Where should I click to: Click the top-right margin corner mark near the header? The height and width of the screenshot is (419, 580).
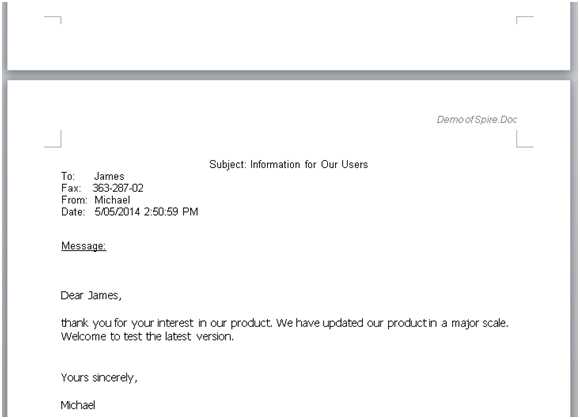(525, 139)
